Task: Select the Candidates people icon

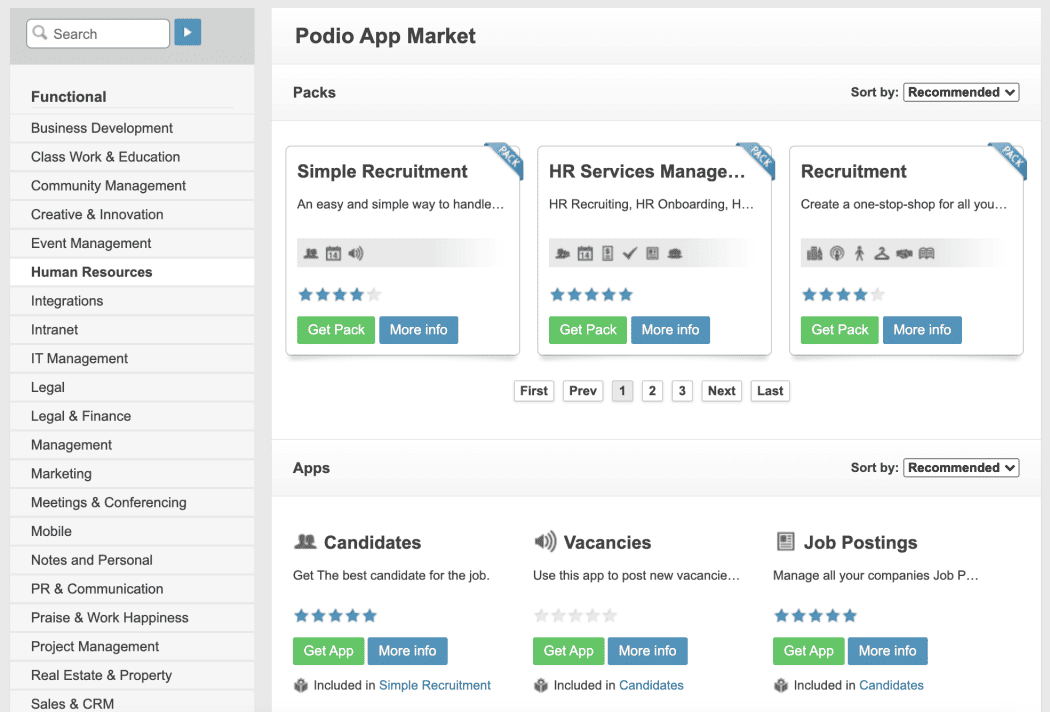Action: coord(306,542)
